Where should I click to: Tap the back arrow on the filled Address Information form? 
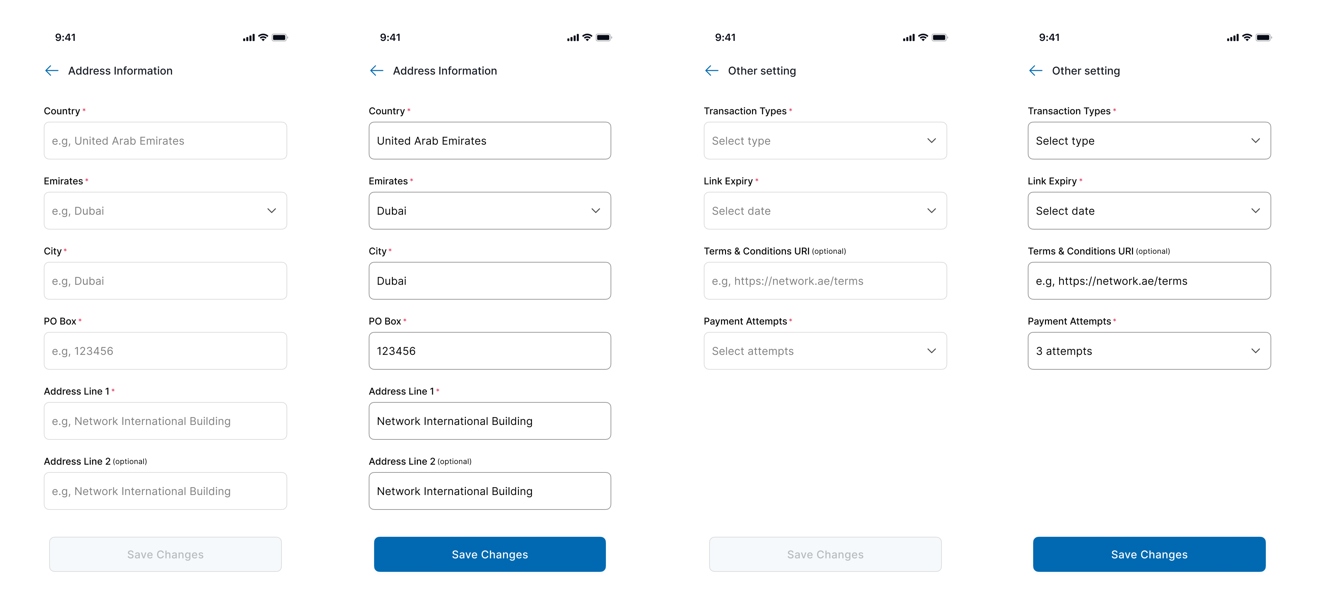(376, 70)
